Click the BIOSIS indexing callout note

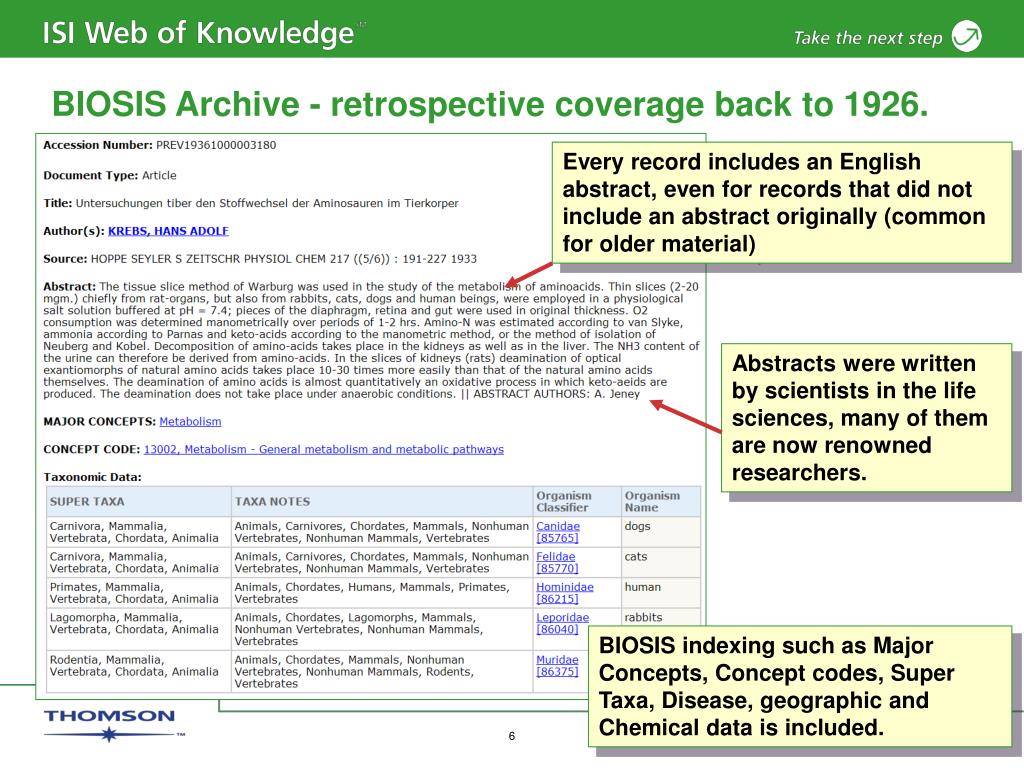click(800, 686)
